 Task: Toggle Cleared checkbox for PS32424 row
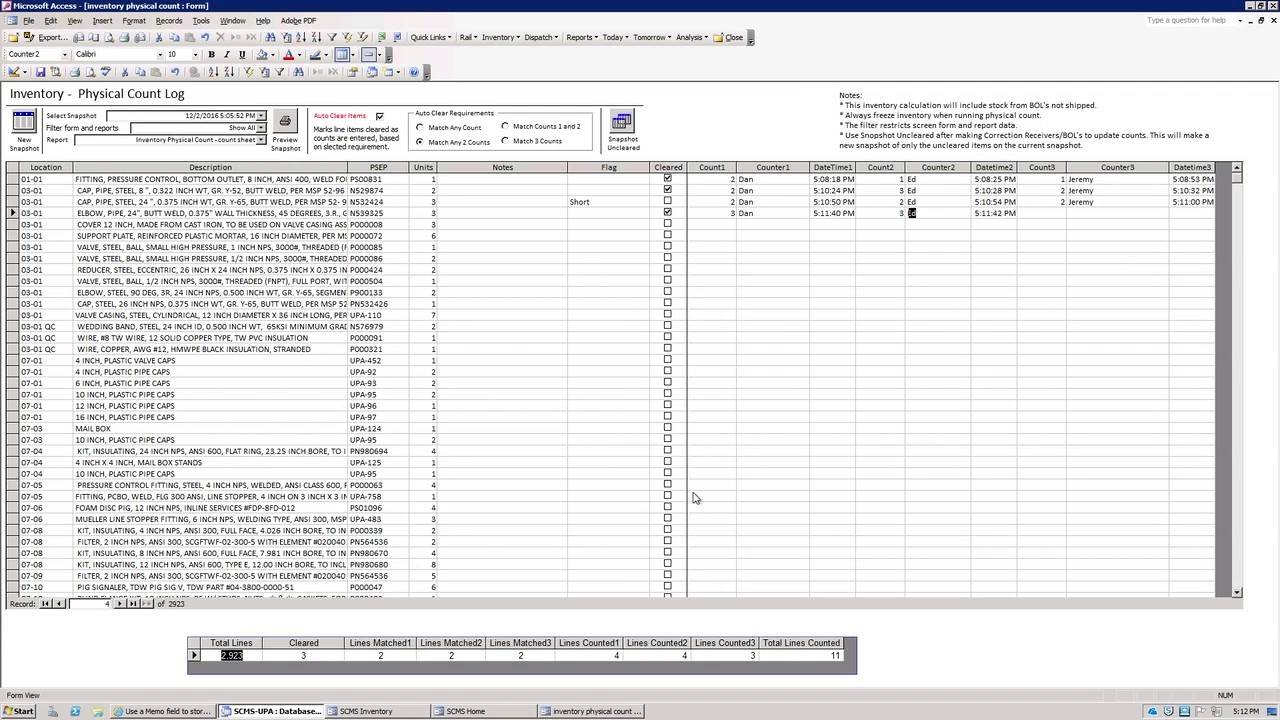tap(668, 201)
